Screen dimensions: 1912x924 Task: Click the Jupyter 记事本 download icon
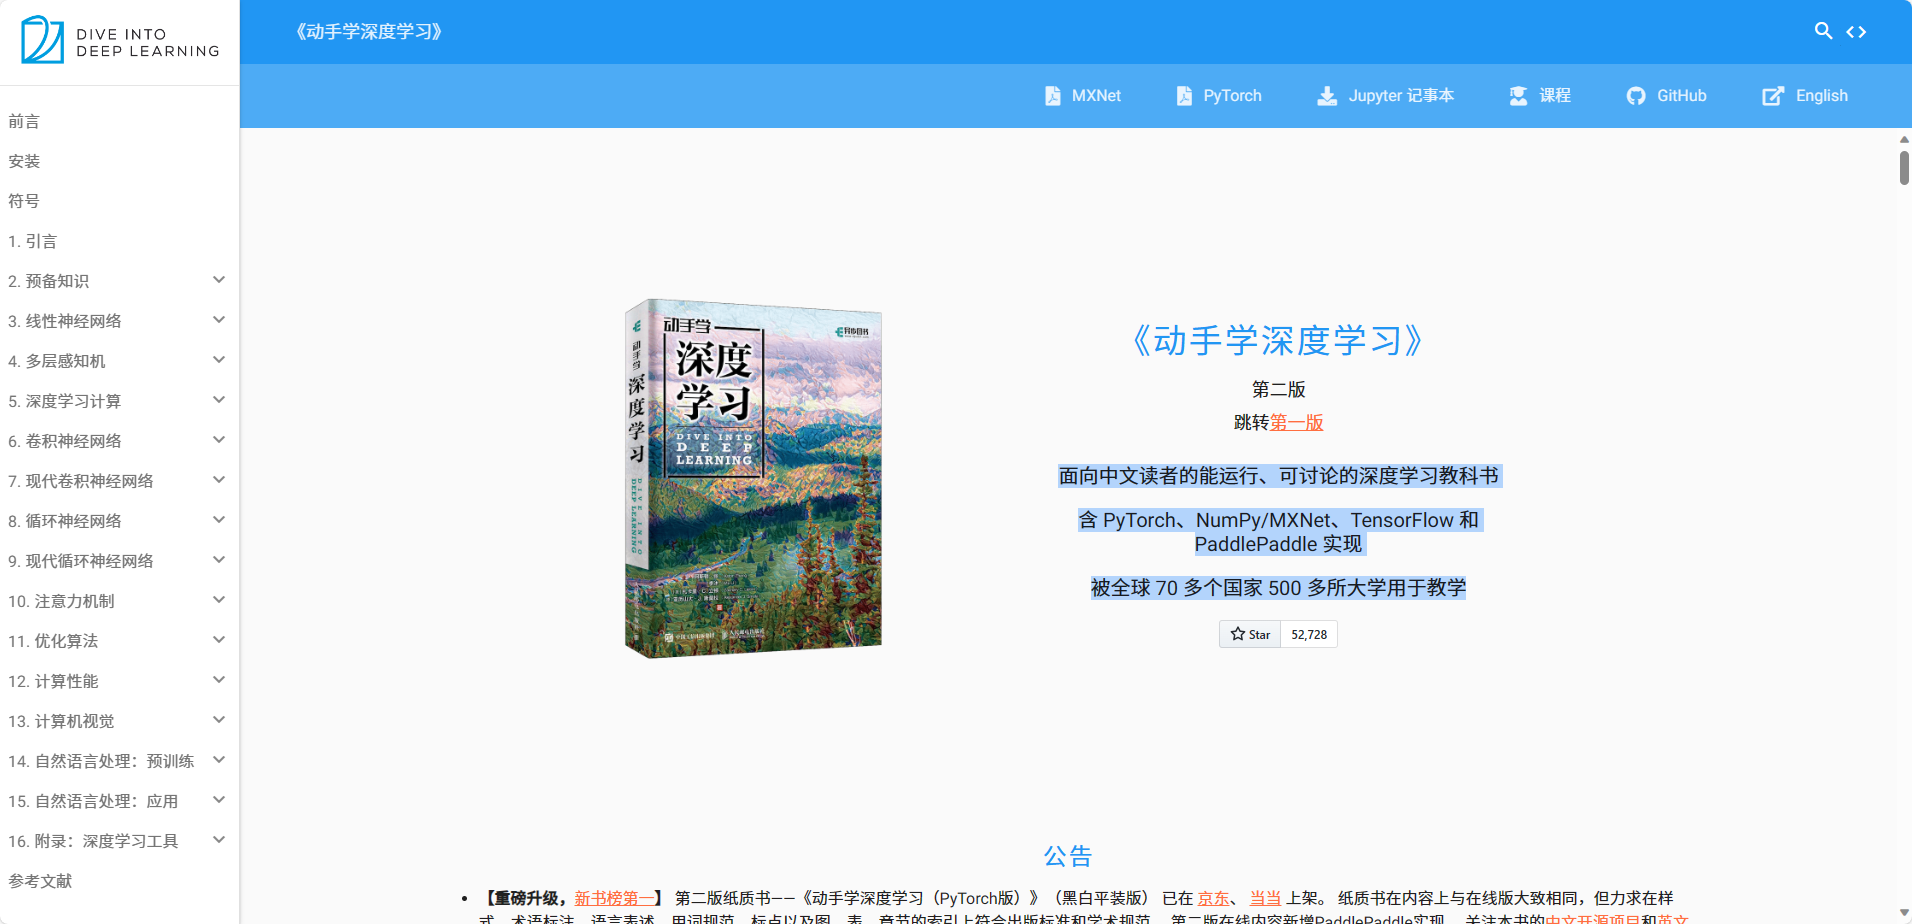[1327, 95]
